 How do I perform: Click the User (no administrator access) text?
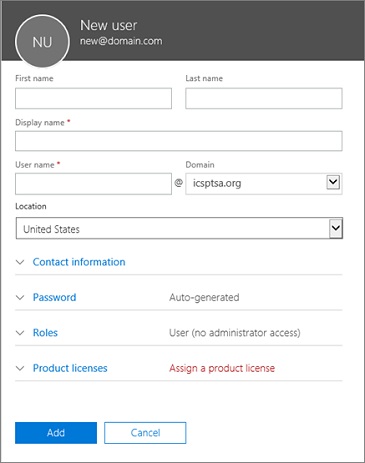pyautogui.click(x=235, y=333)
